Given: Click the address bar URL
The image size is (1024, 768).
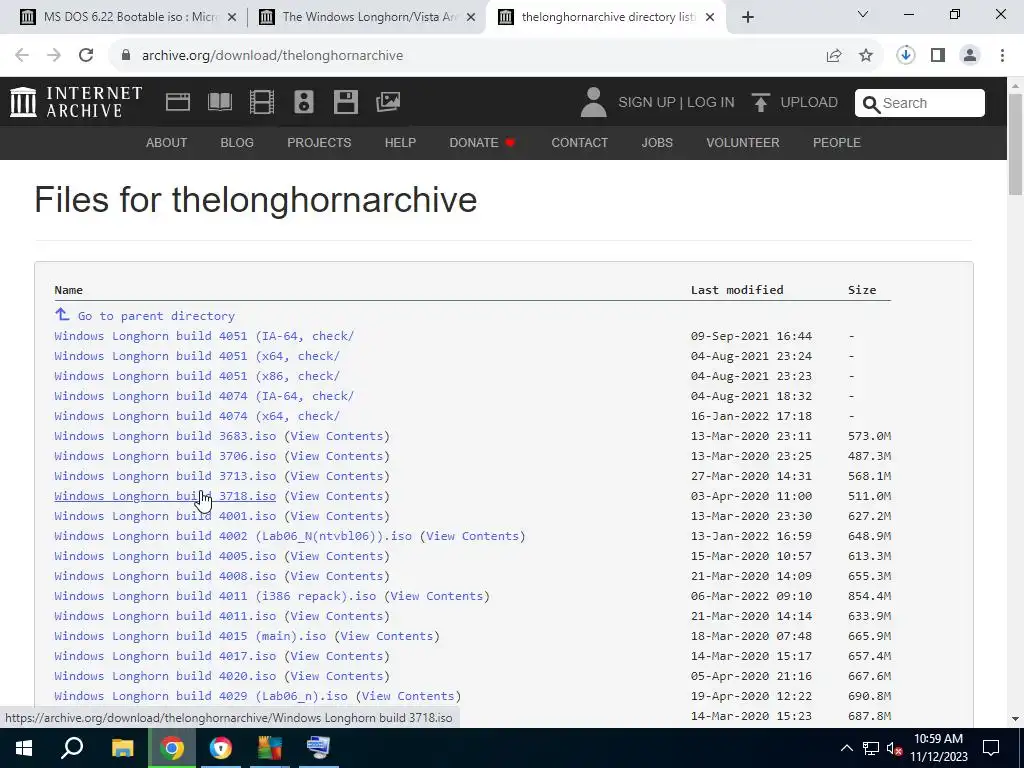Looking at the screenshot, I should pos(272,56).
